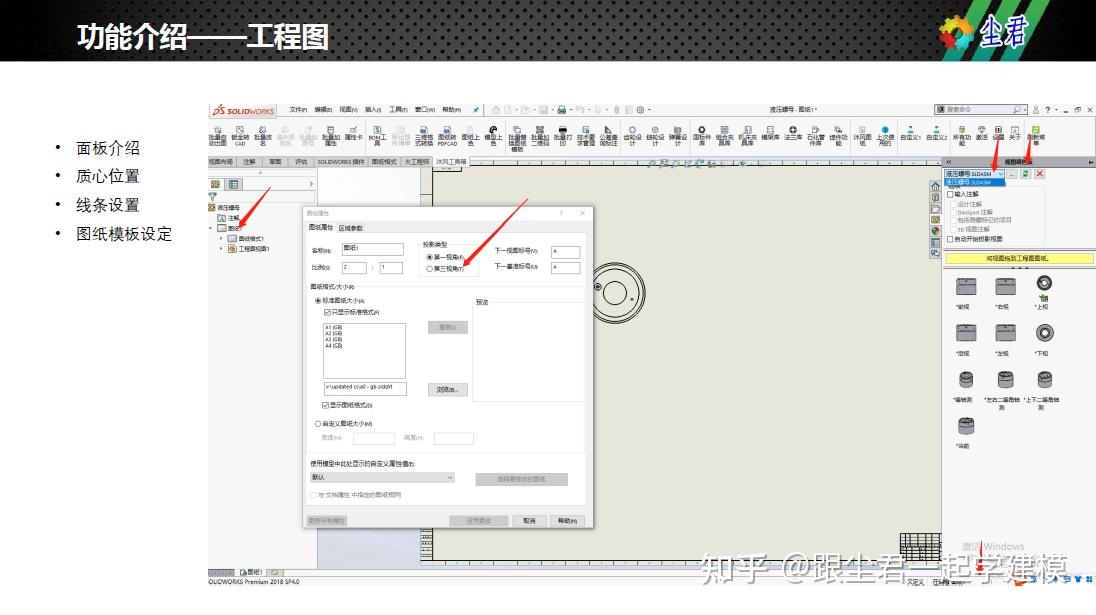The width and height of the screenshot is (1096, 615).
Task: Select the 第三视角 projection radio button
Action: [429, 267]
